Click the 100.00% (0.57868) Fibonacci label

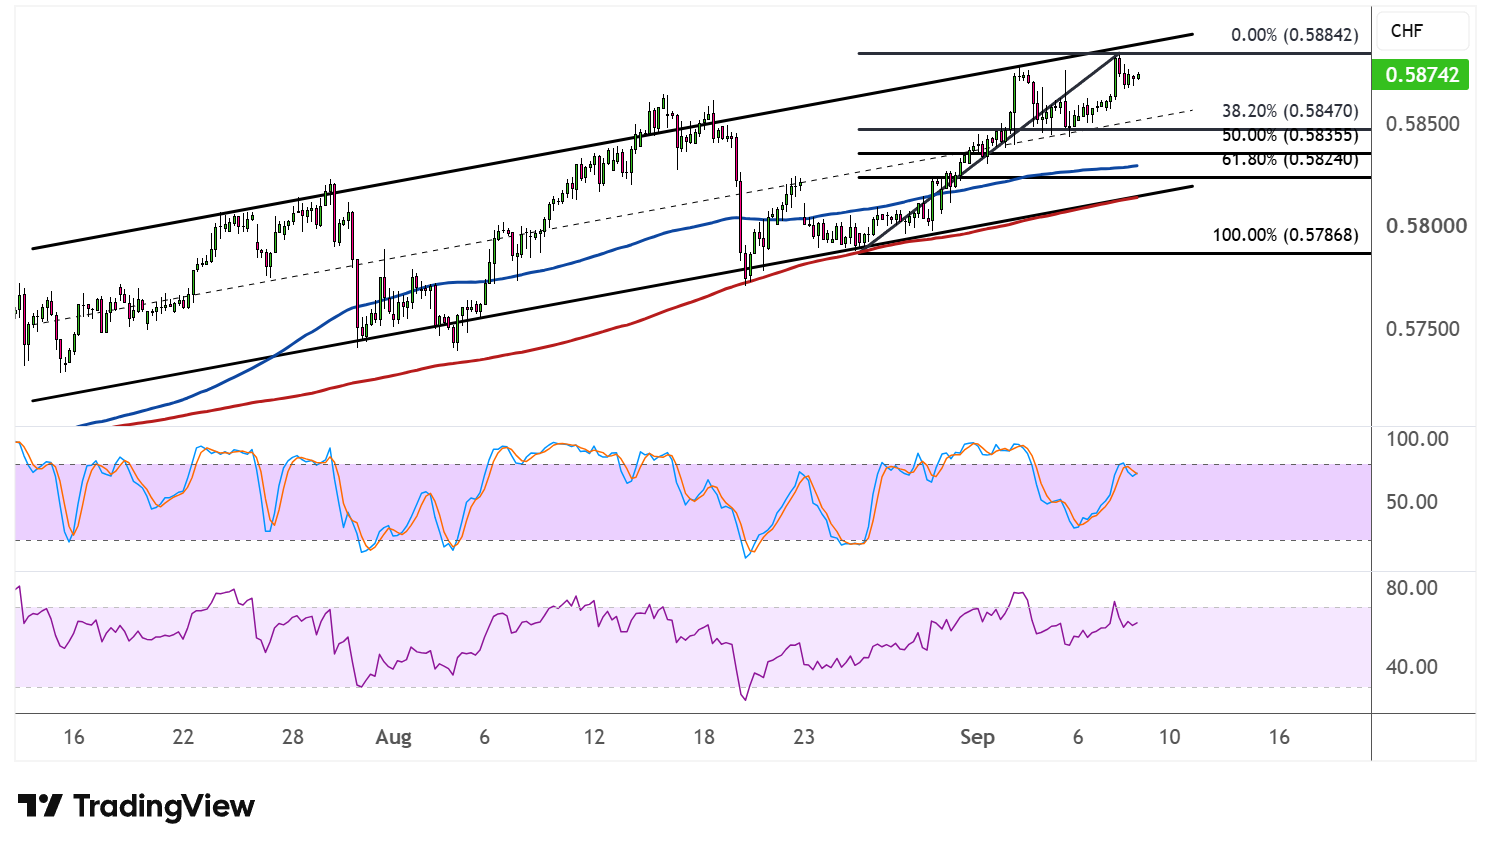1285,235
